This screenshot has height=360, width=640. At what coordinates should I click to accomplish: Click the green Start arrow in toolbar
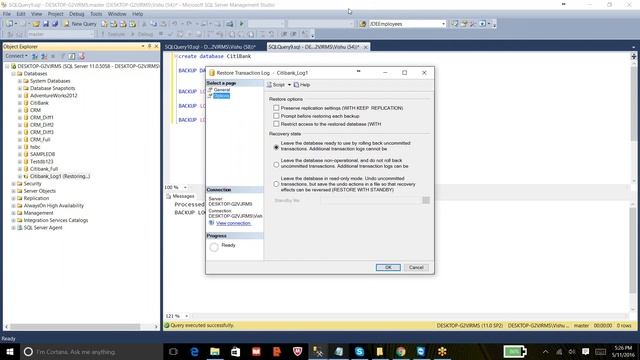point(241,24)
